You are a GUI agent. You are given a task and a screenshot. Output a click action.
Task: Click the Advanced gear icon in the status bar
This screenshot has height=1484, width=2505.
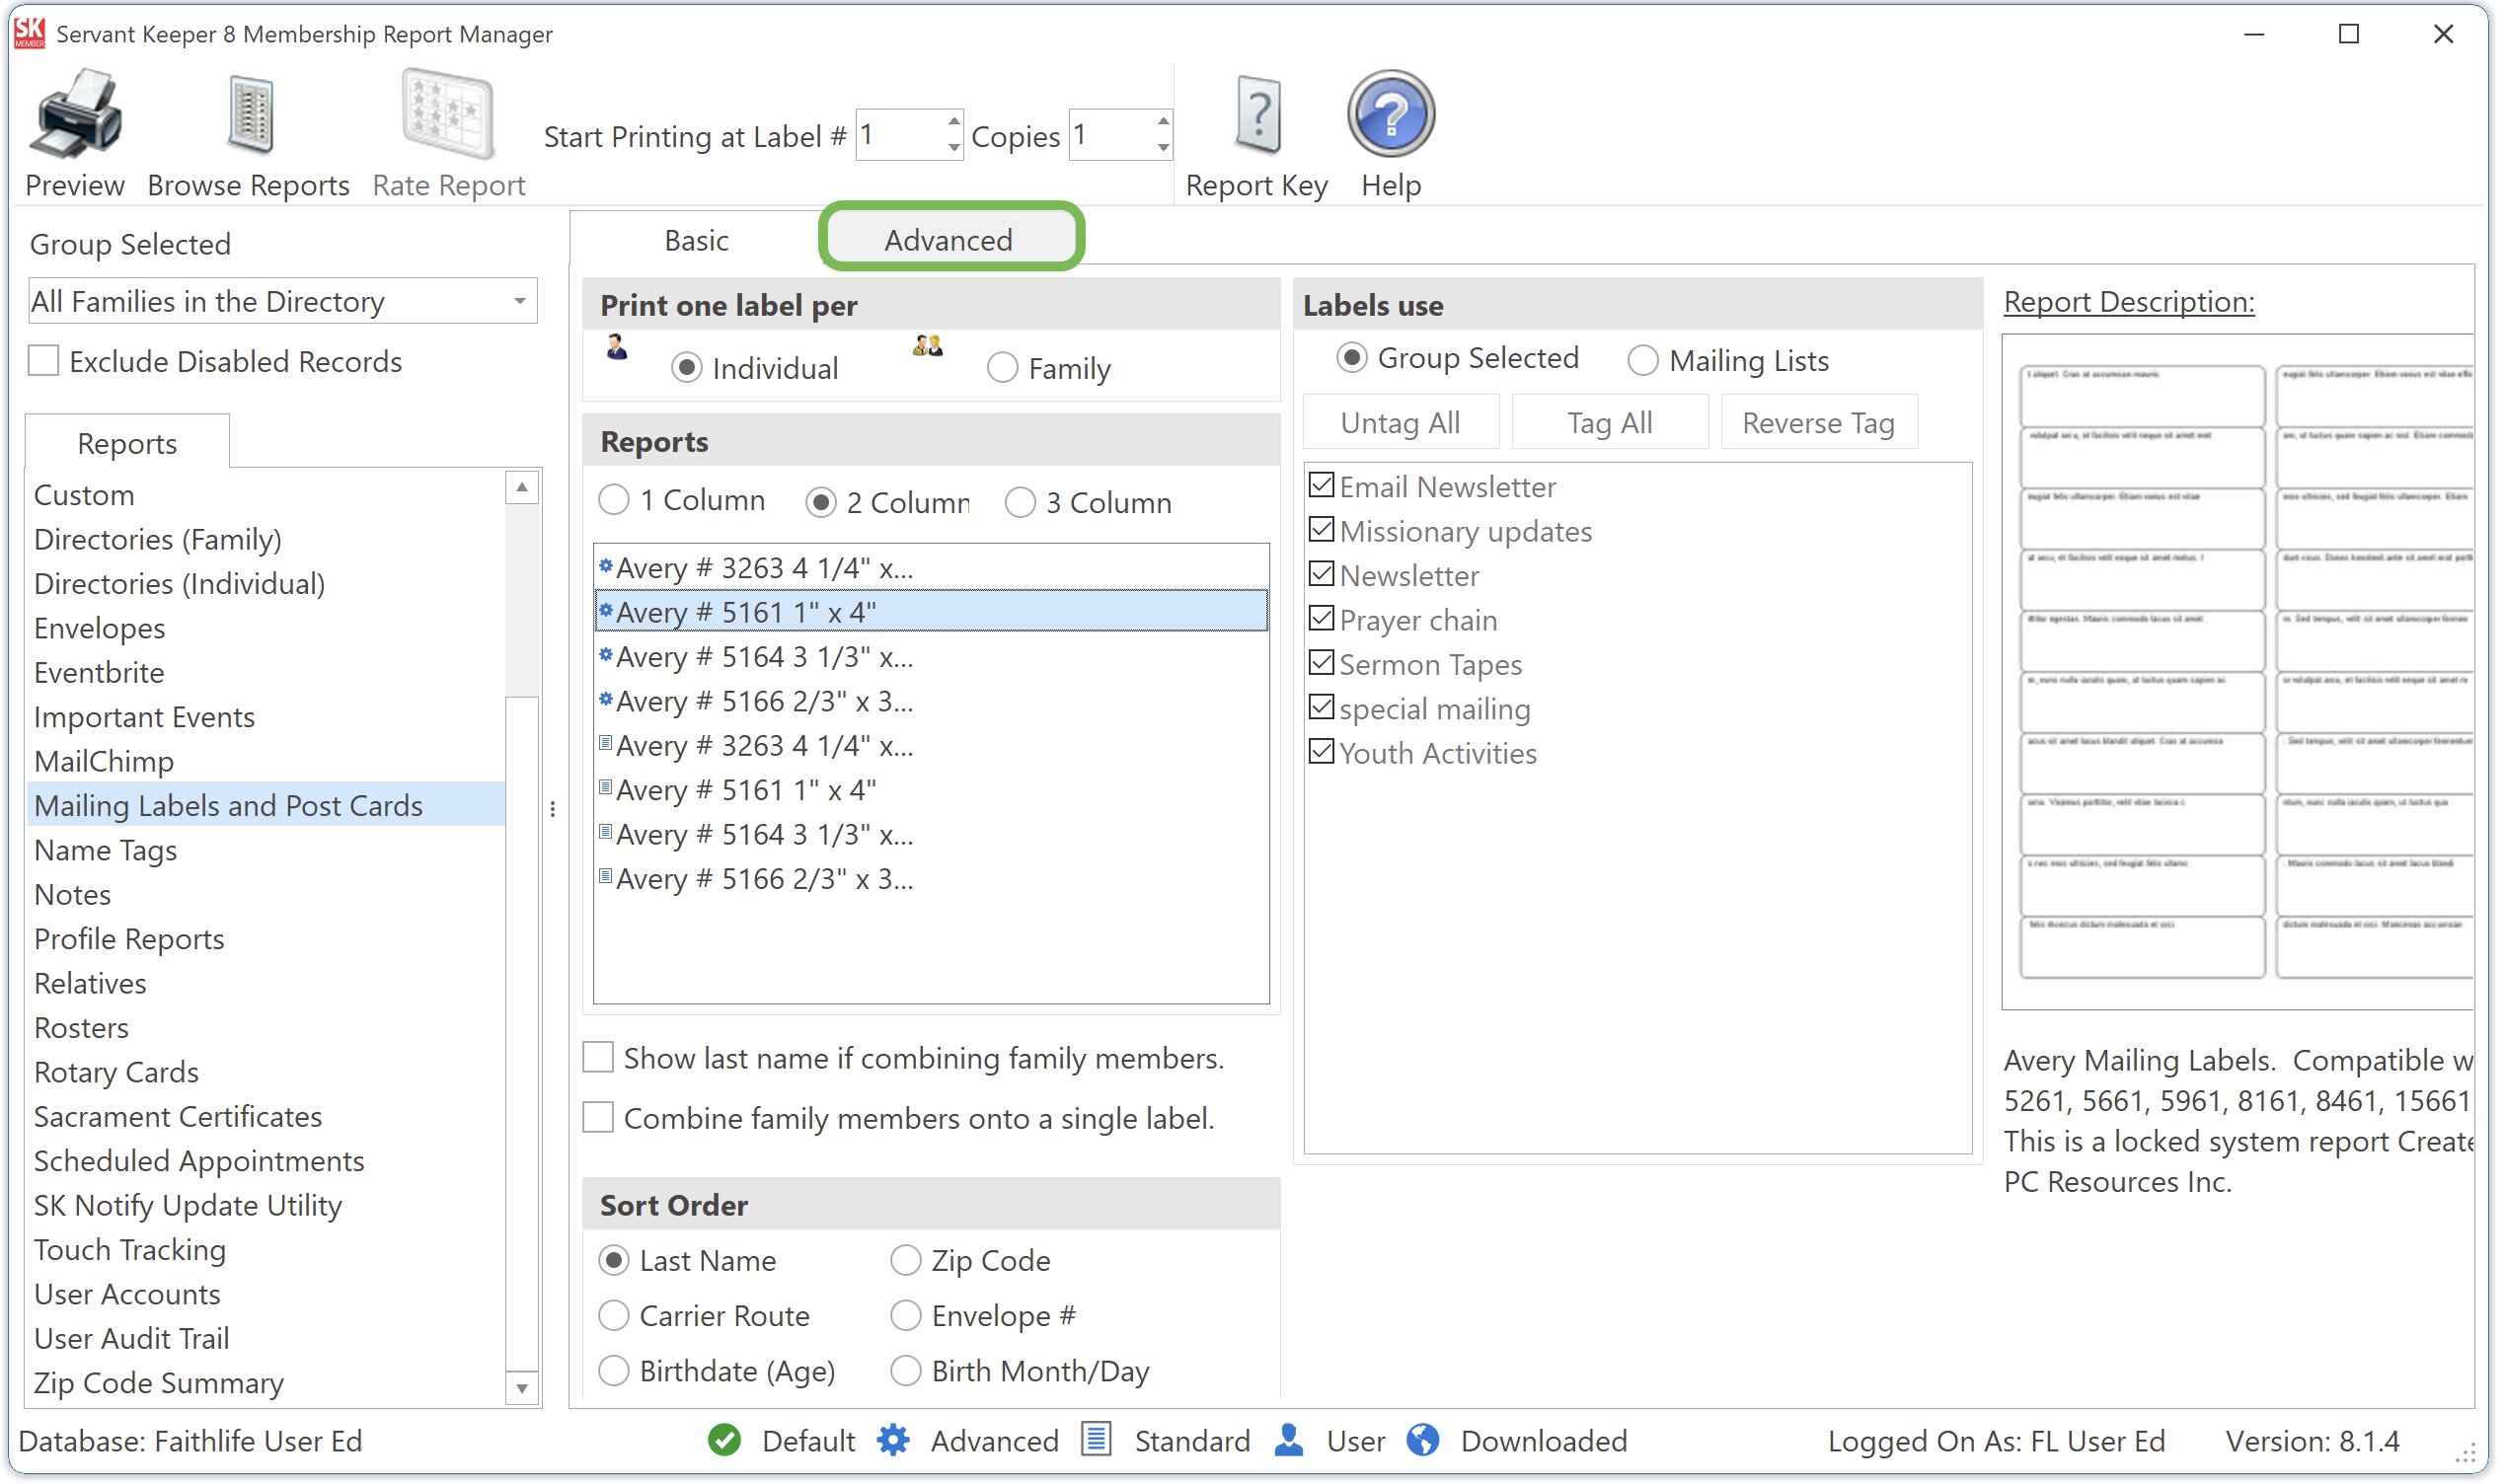click(894, 1443)
